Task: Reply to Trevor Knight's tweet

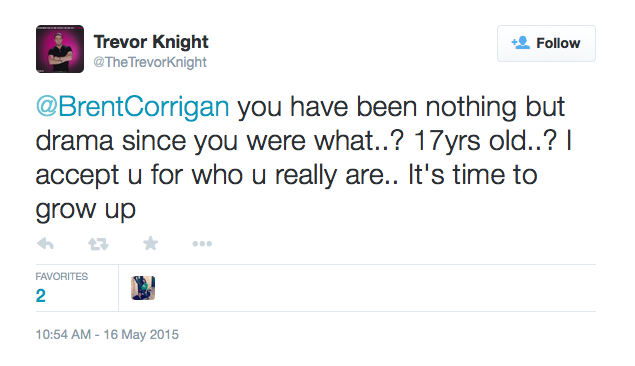Action: [45, 244]
